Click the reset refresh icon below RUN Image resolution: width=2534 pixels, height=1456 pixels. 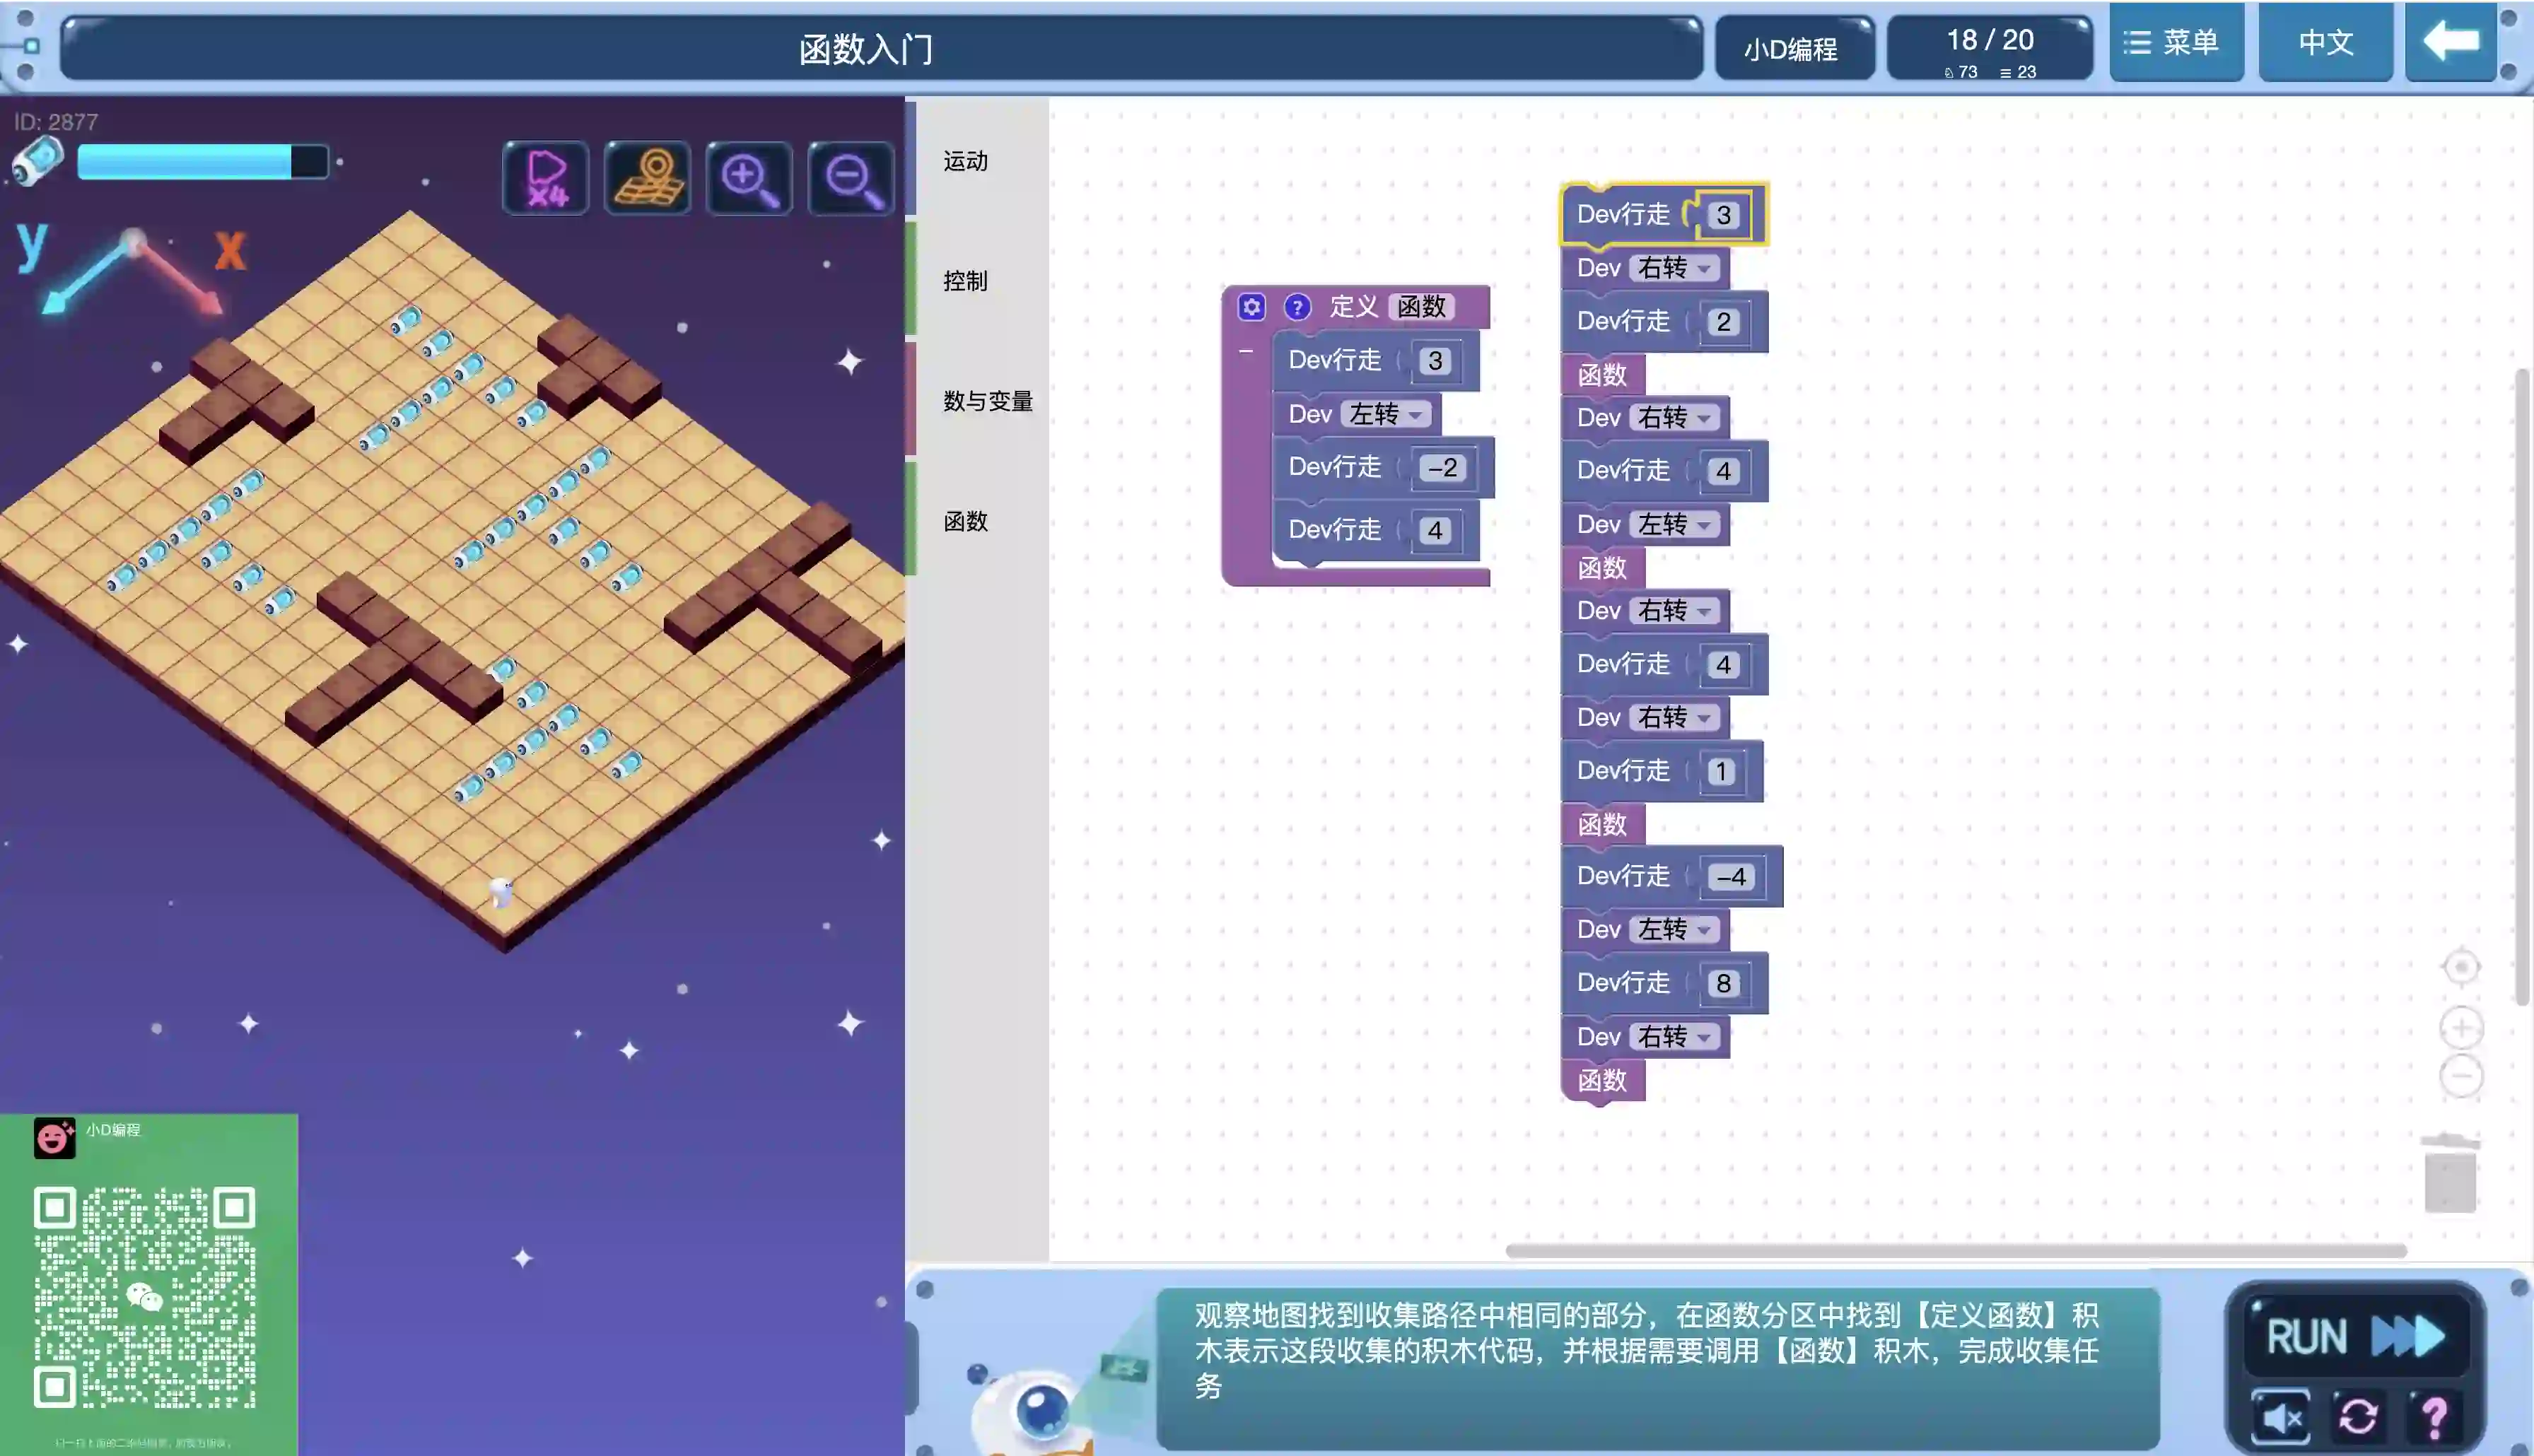(2358, 1416)
